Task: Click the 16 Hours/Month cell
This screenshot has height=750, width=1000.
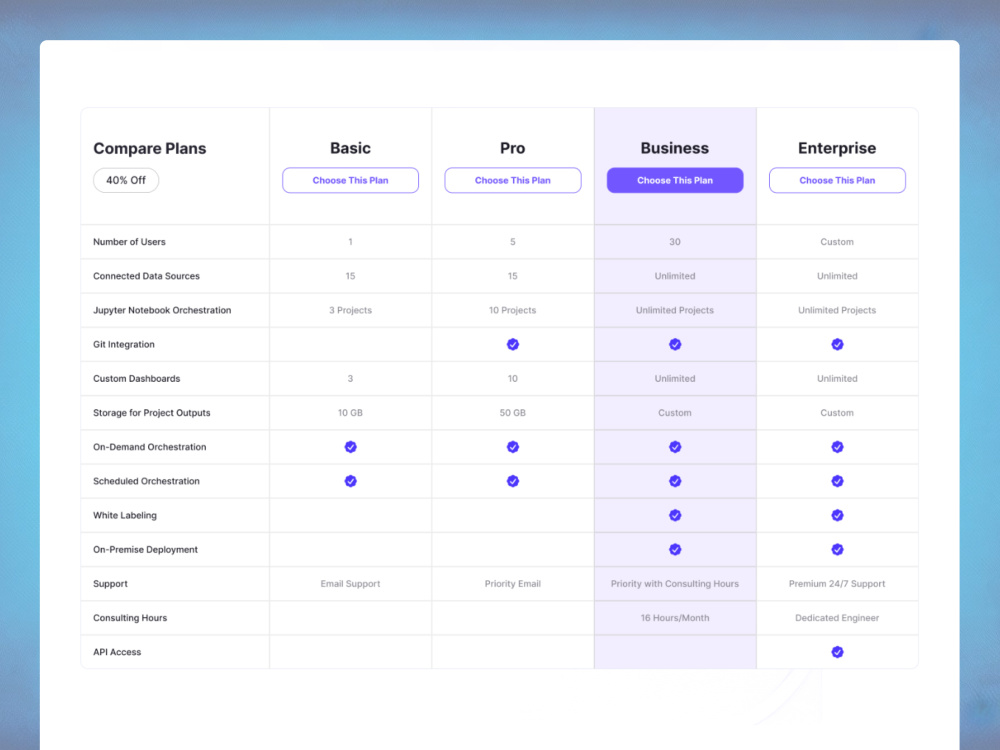Action: click(x=675, y=618)
